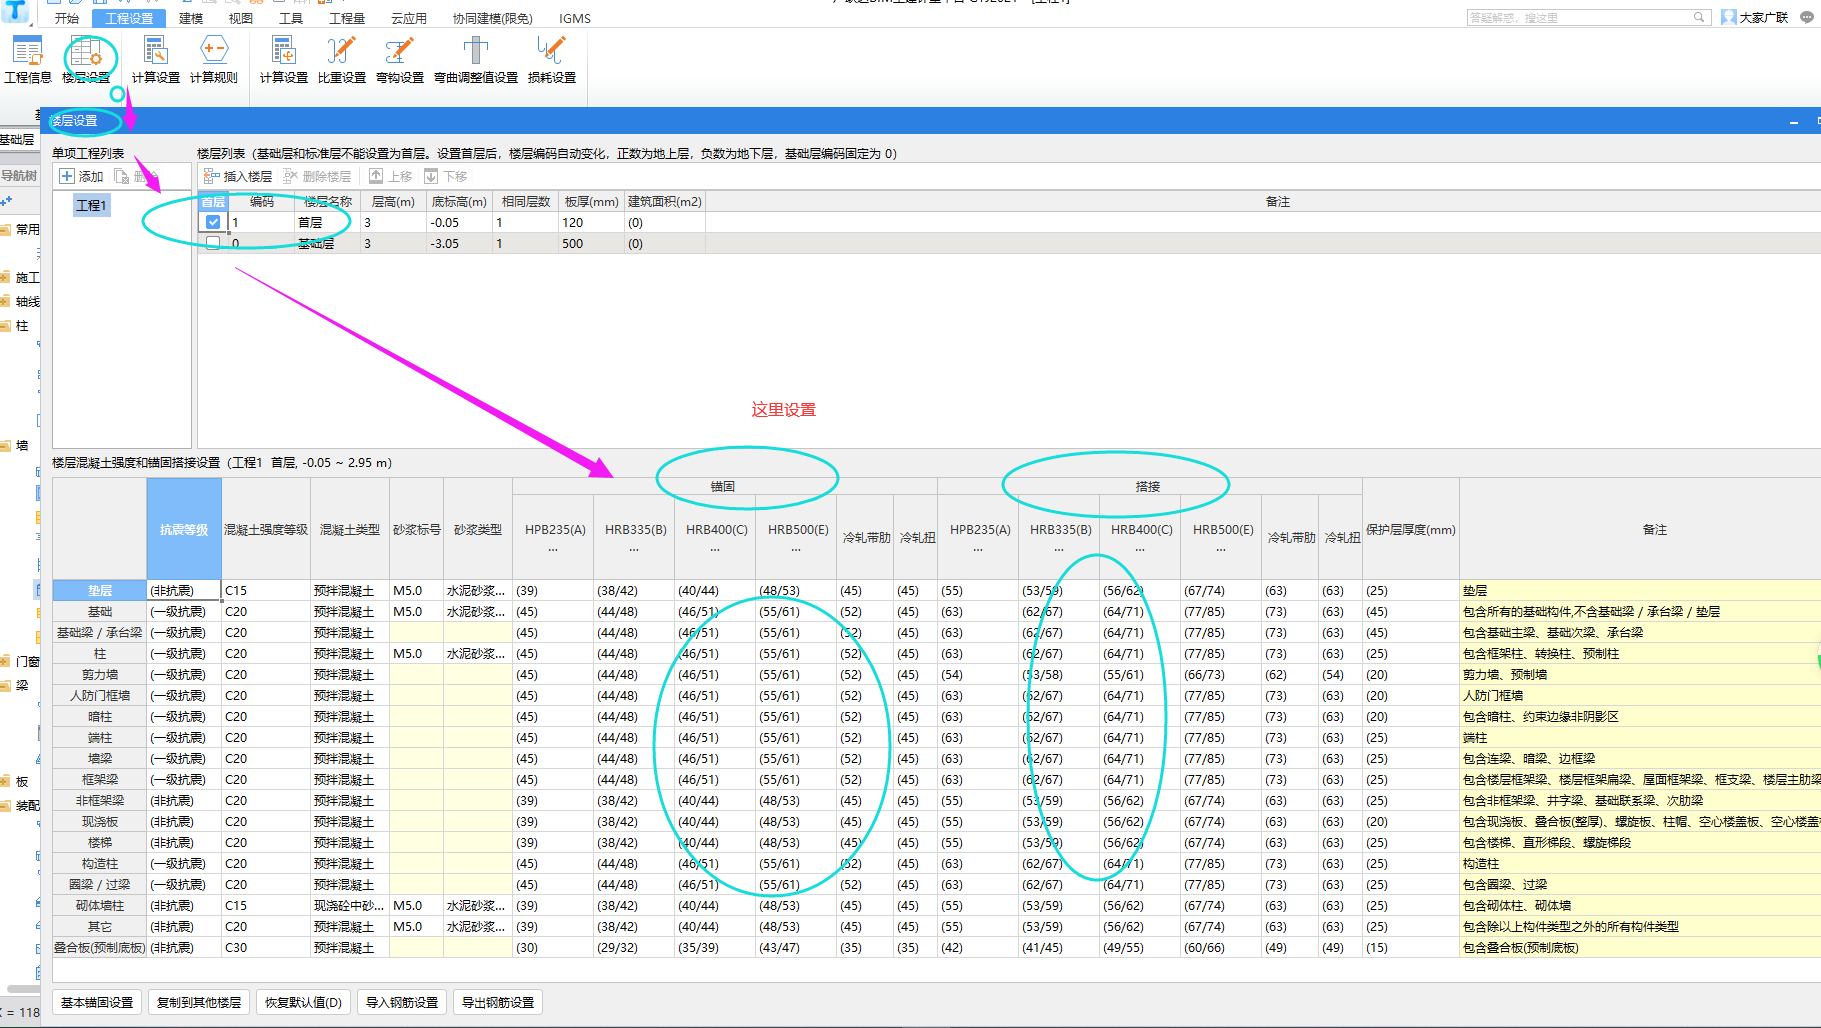
Task: Click the C30 cell in 叠合板 row
Action: [266, 947]
